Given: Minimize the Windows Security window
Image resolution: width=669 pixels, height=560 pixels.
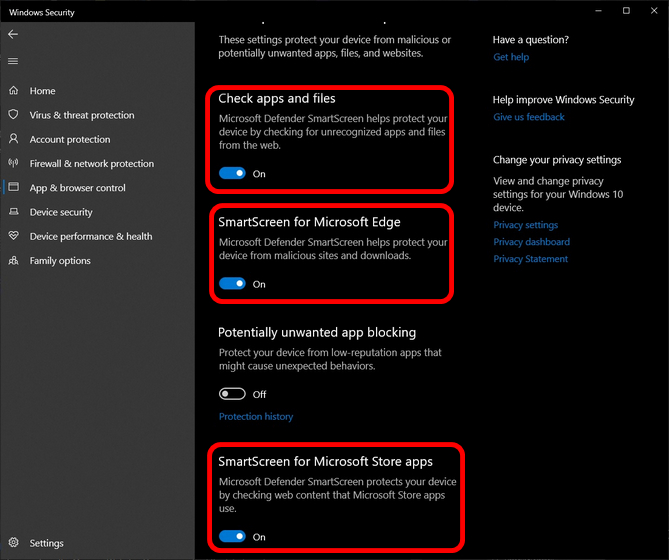Looking at the screenshot, I should click(599, 11).
